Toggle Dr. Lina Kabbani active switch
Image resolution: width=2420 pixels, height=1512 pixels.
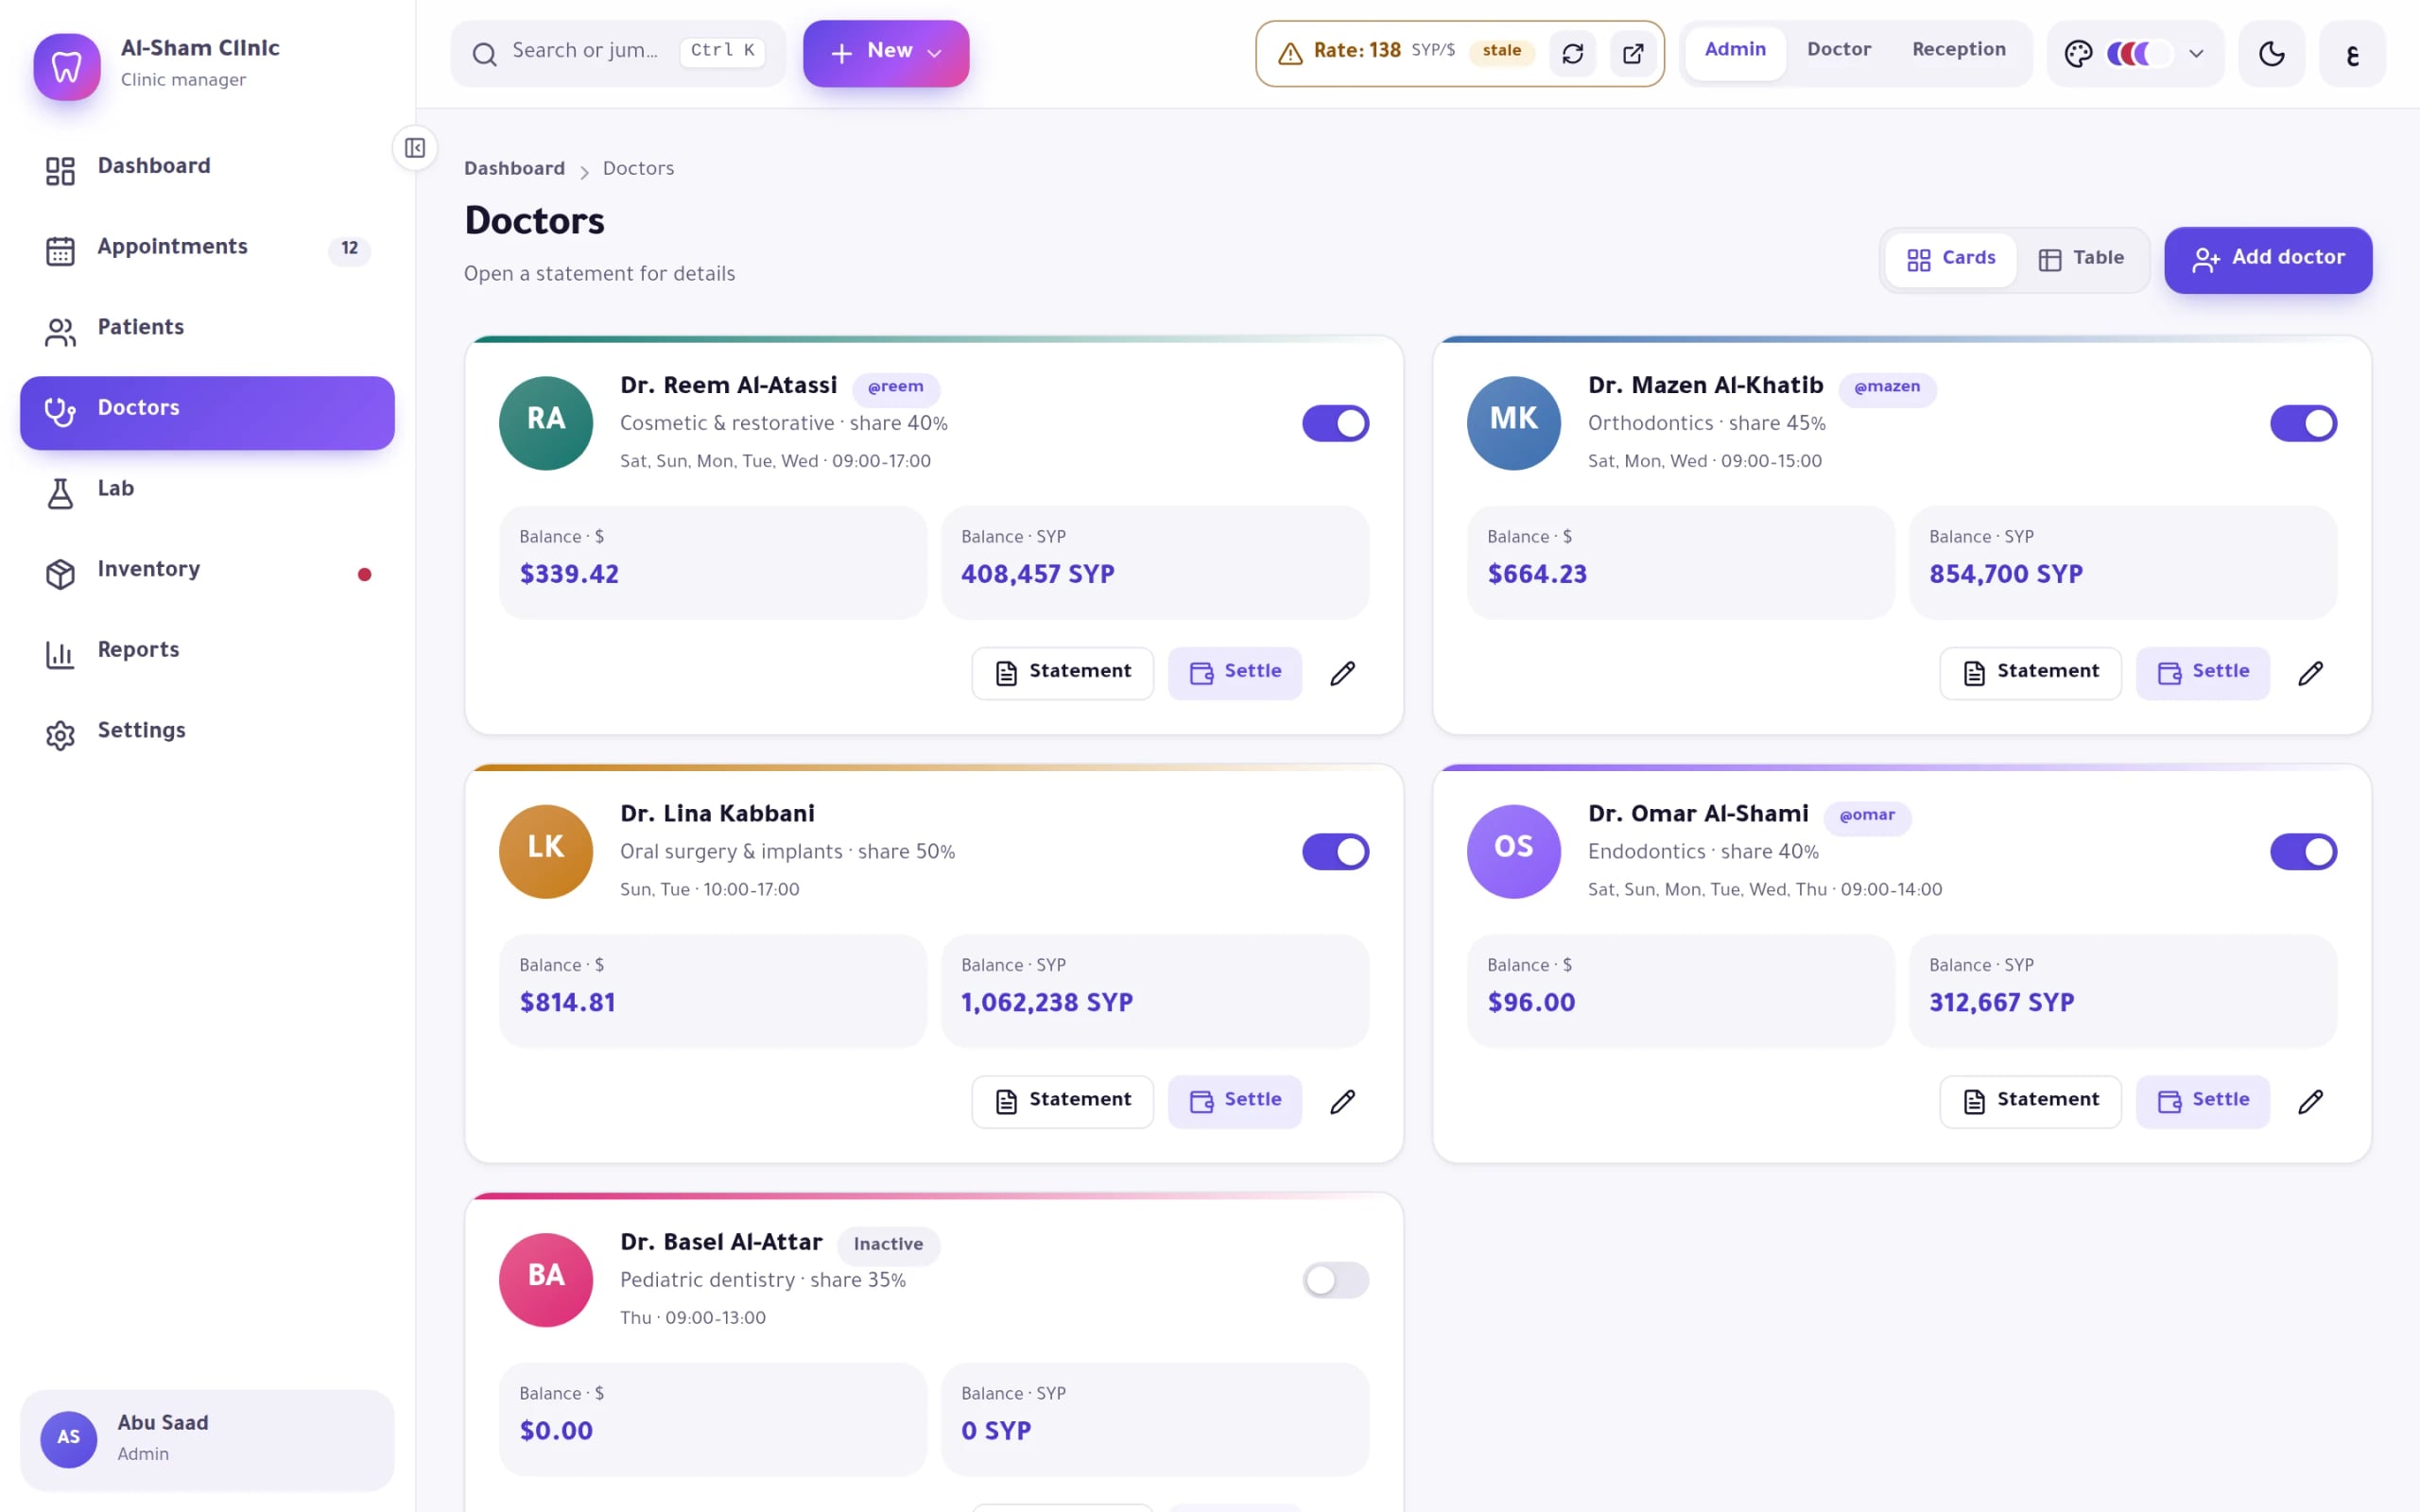click(x=1335, y=851)
